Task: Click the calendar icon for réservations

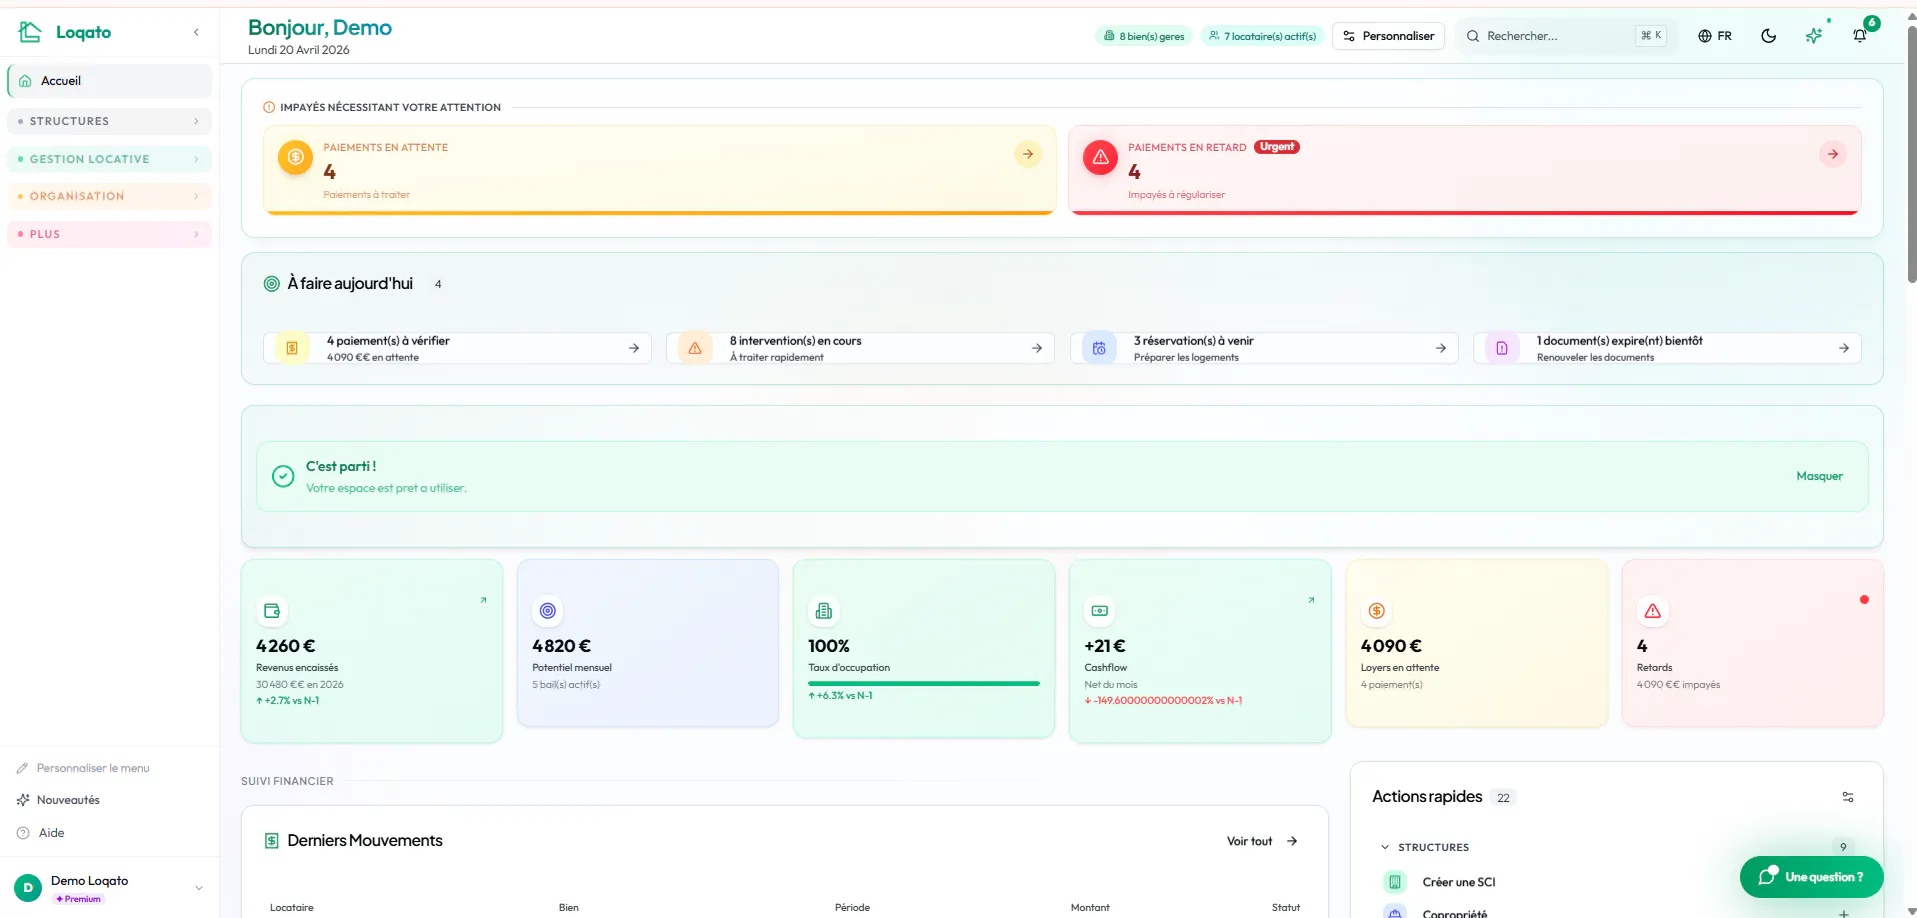Action: [1099, 348]
